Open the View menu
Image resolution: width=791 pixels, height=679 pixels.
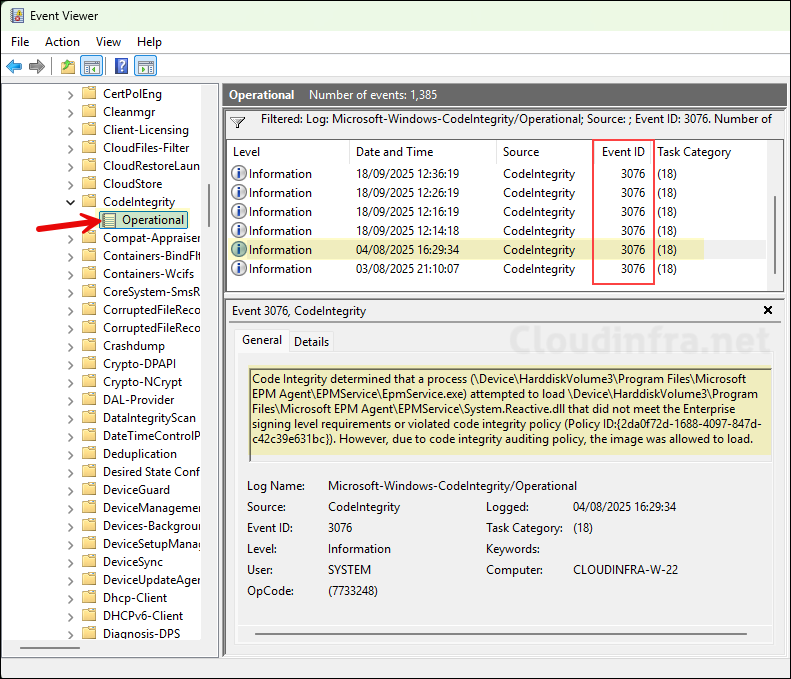108,42
